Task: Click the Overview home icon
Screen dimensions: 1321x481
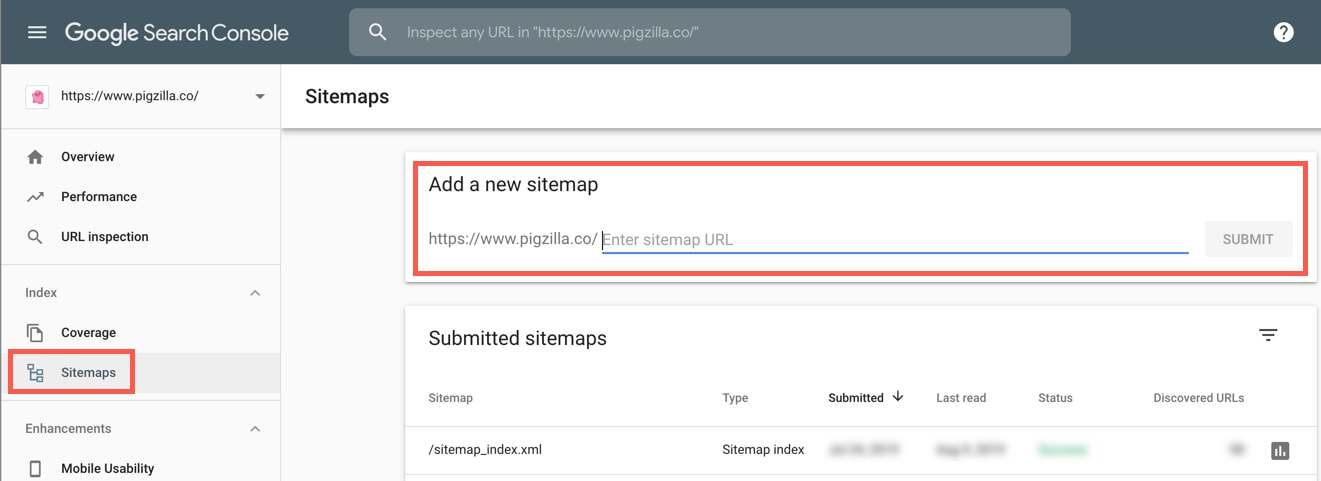Action: [x=35, y=157]
